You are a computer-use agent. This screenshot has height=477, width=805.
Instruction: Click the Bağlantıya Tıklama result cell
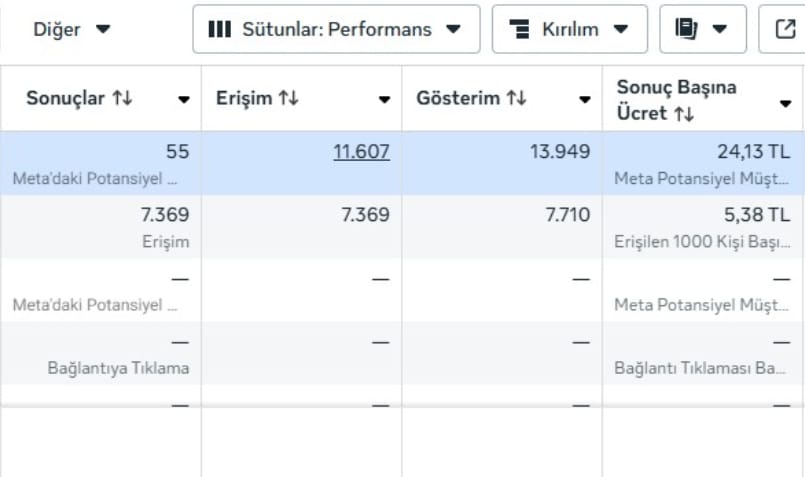101,353
